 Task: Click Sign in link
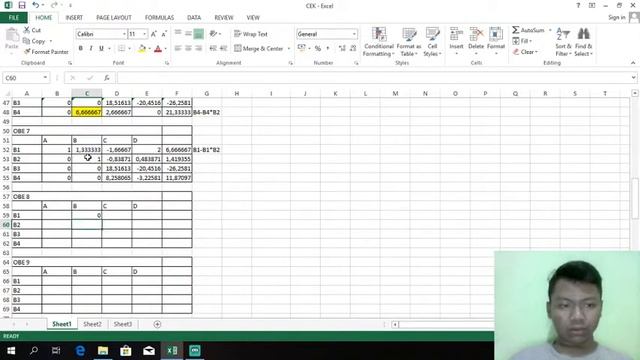[x=616, y=17]
